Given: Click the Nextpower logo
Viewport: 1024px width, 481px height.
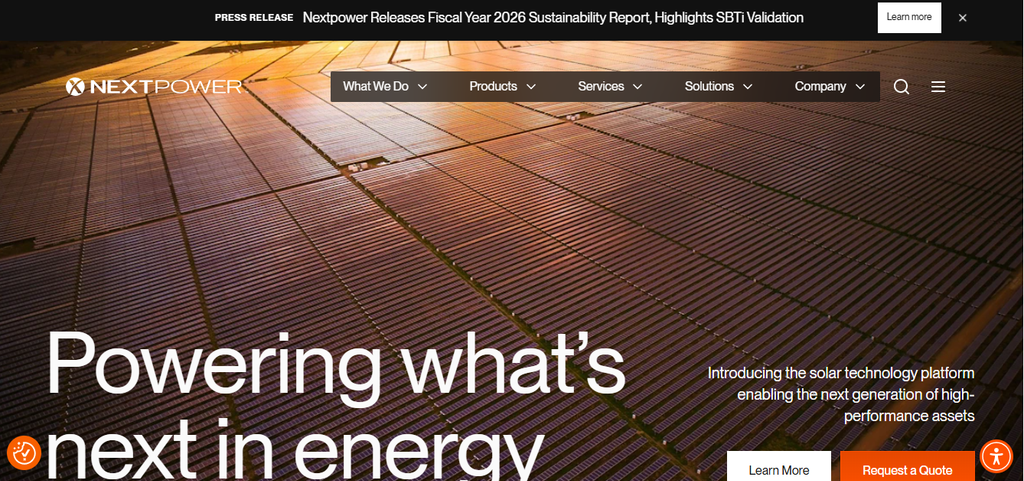Looking at the screenshot, I should tap(154, 87).
